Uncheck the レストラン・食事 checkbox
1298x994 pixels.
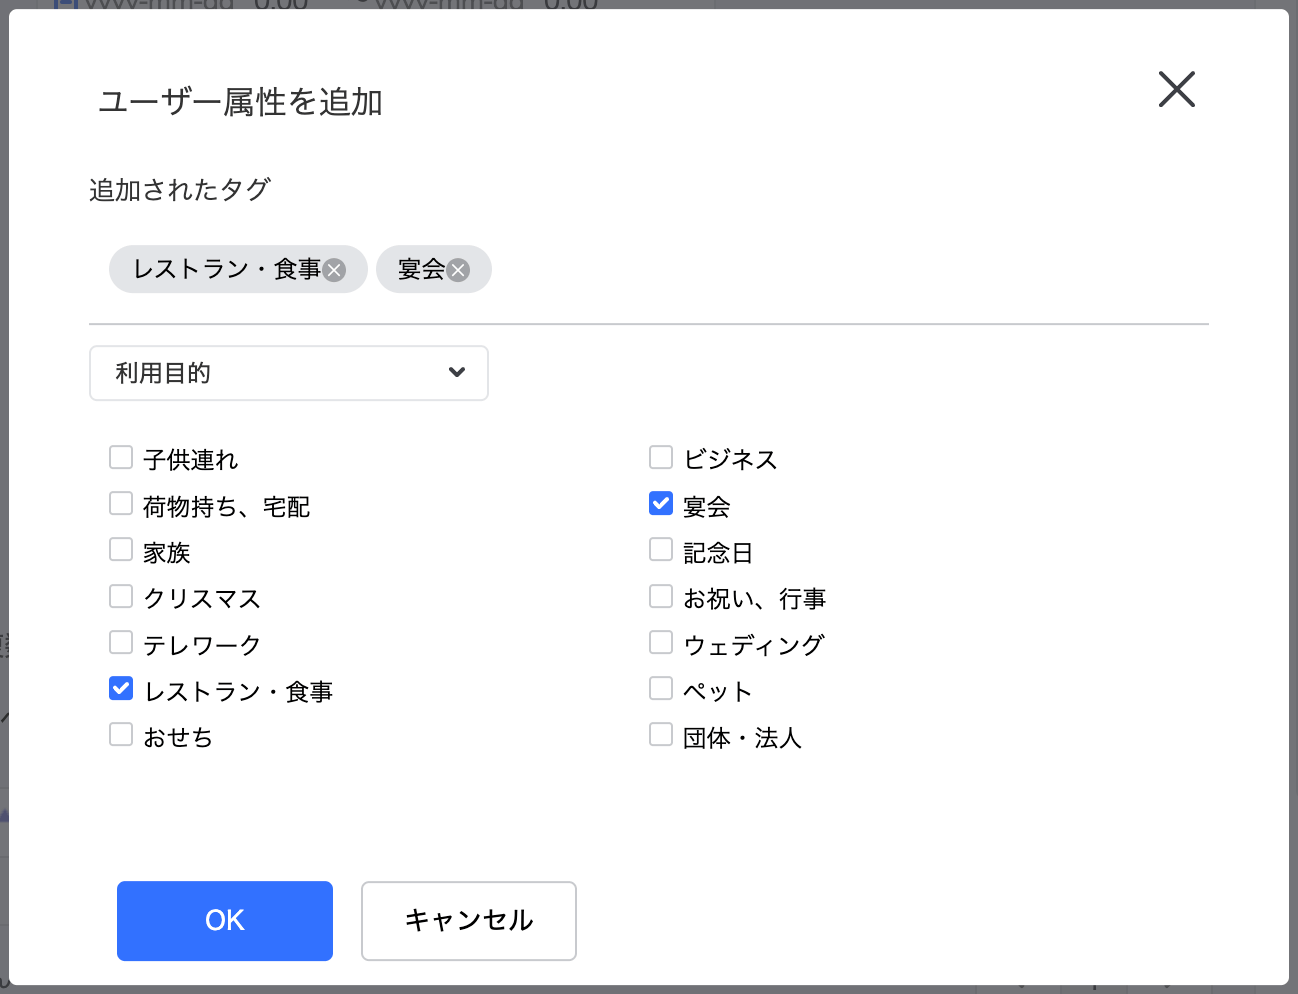pyautogui.click(x=121, y=689)
